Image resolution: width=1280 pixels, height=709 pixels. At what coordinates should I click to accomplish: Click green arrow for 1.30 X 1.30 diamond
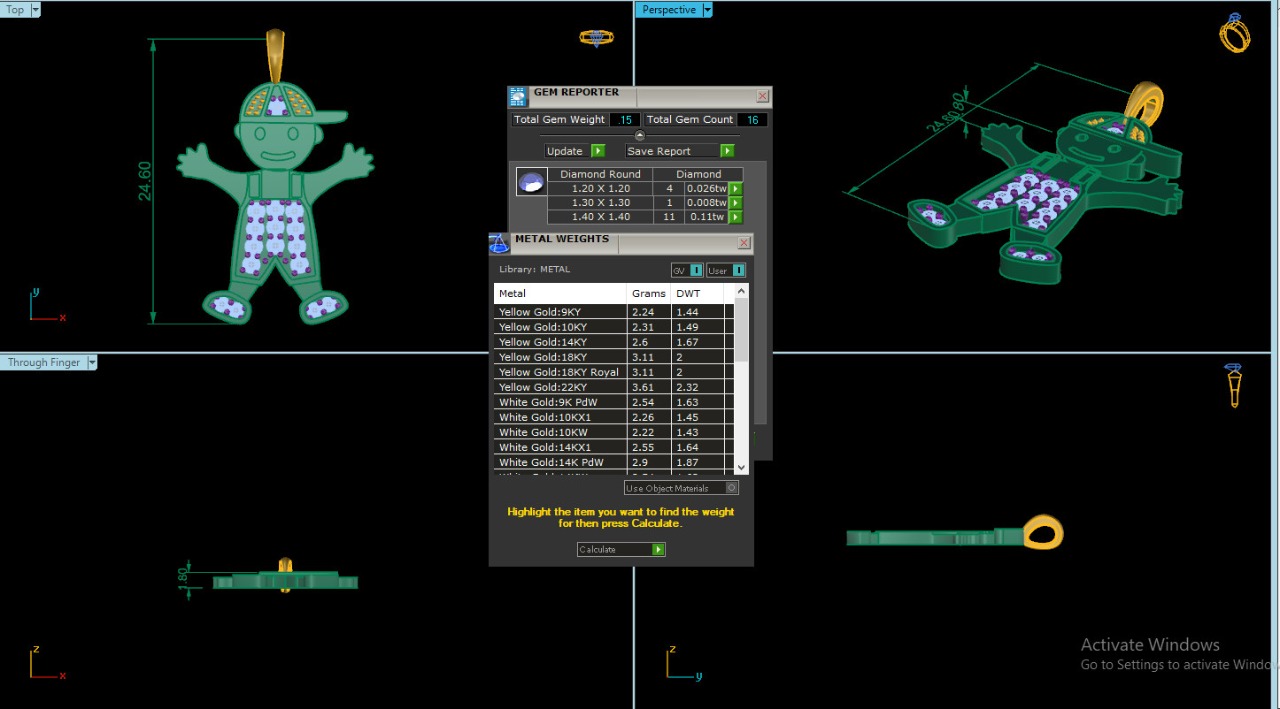[735, 203]
